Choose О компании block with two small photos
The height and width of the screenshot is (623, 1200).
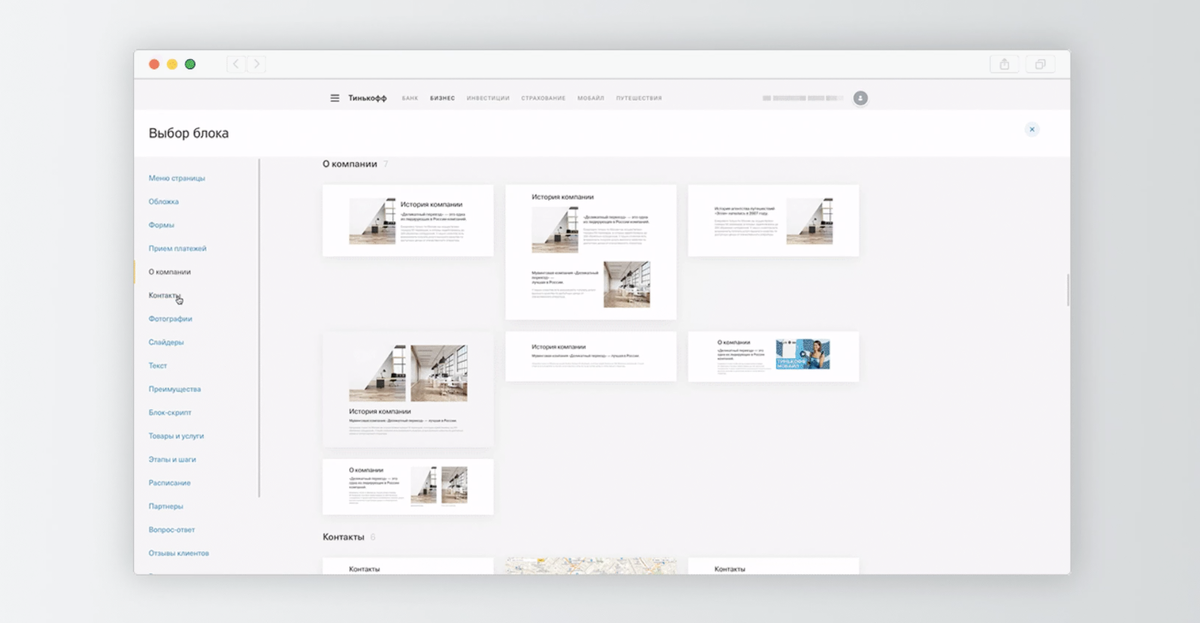click(x=408, y=487)
